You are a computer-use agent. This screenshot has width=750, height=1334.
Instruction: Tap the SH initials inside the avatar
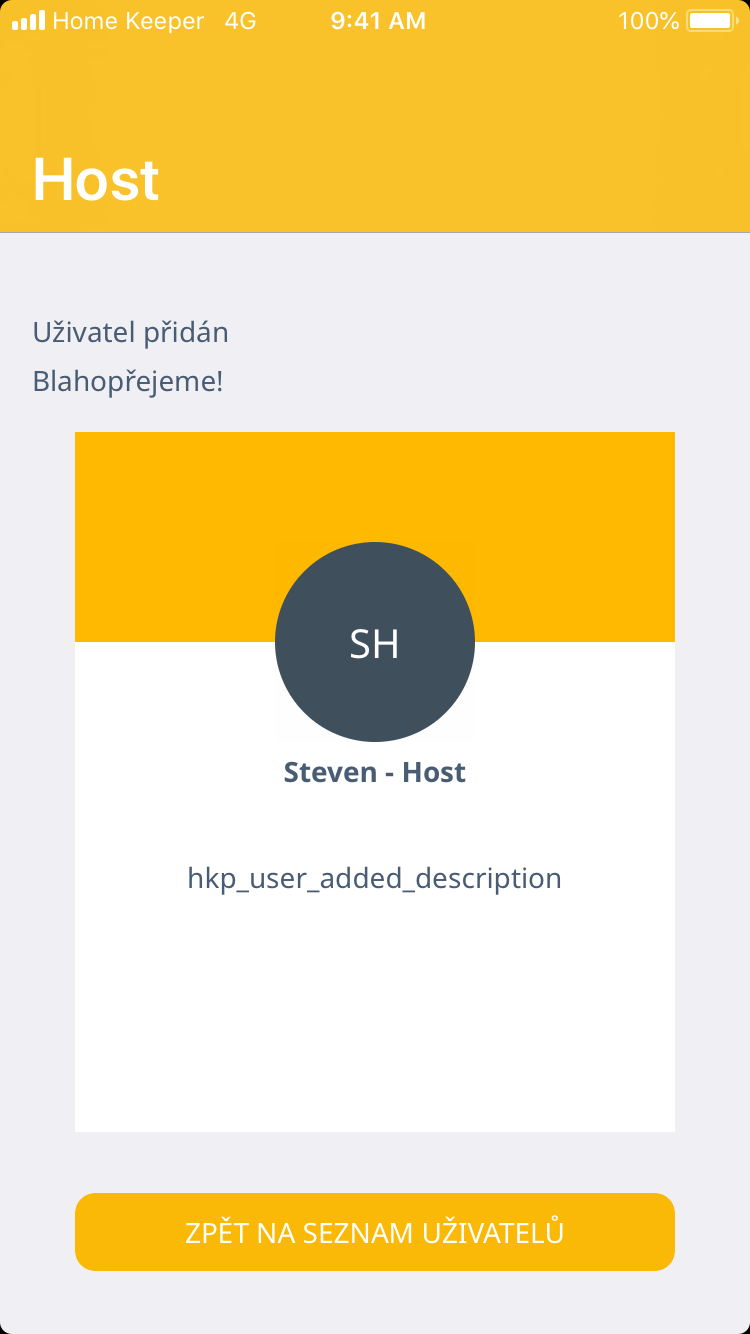point(375,645)
